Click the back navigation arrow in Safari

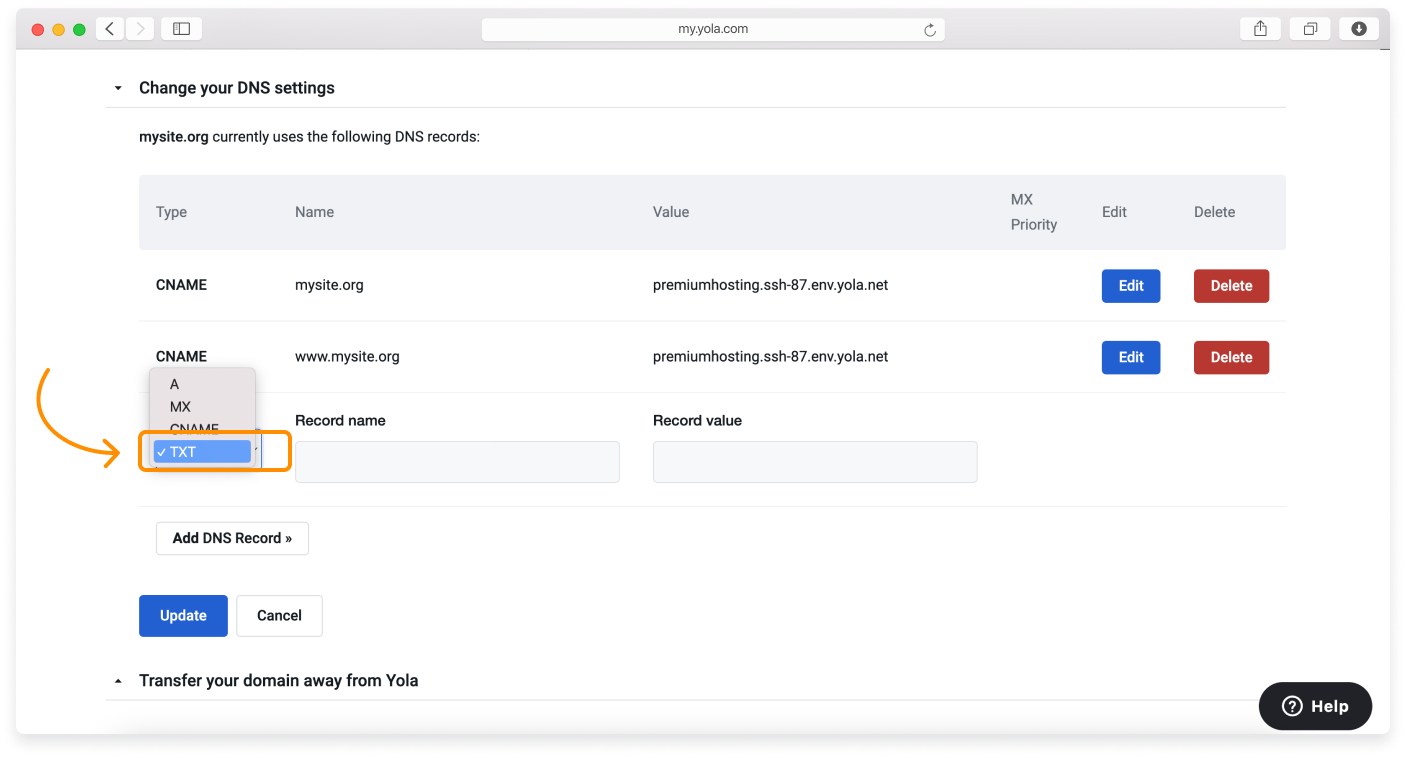click(x=109, y=28)
